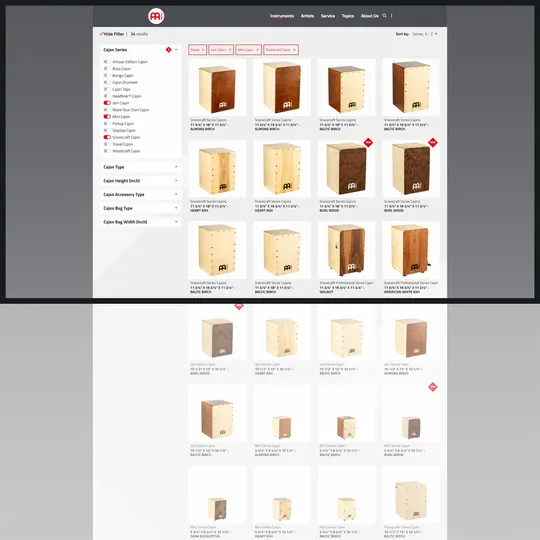Click the 'AMERICAN WHITE ASH' product title text
Viewport: 540px width, 540px height.
click(x=402, y=292)
